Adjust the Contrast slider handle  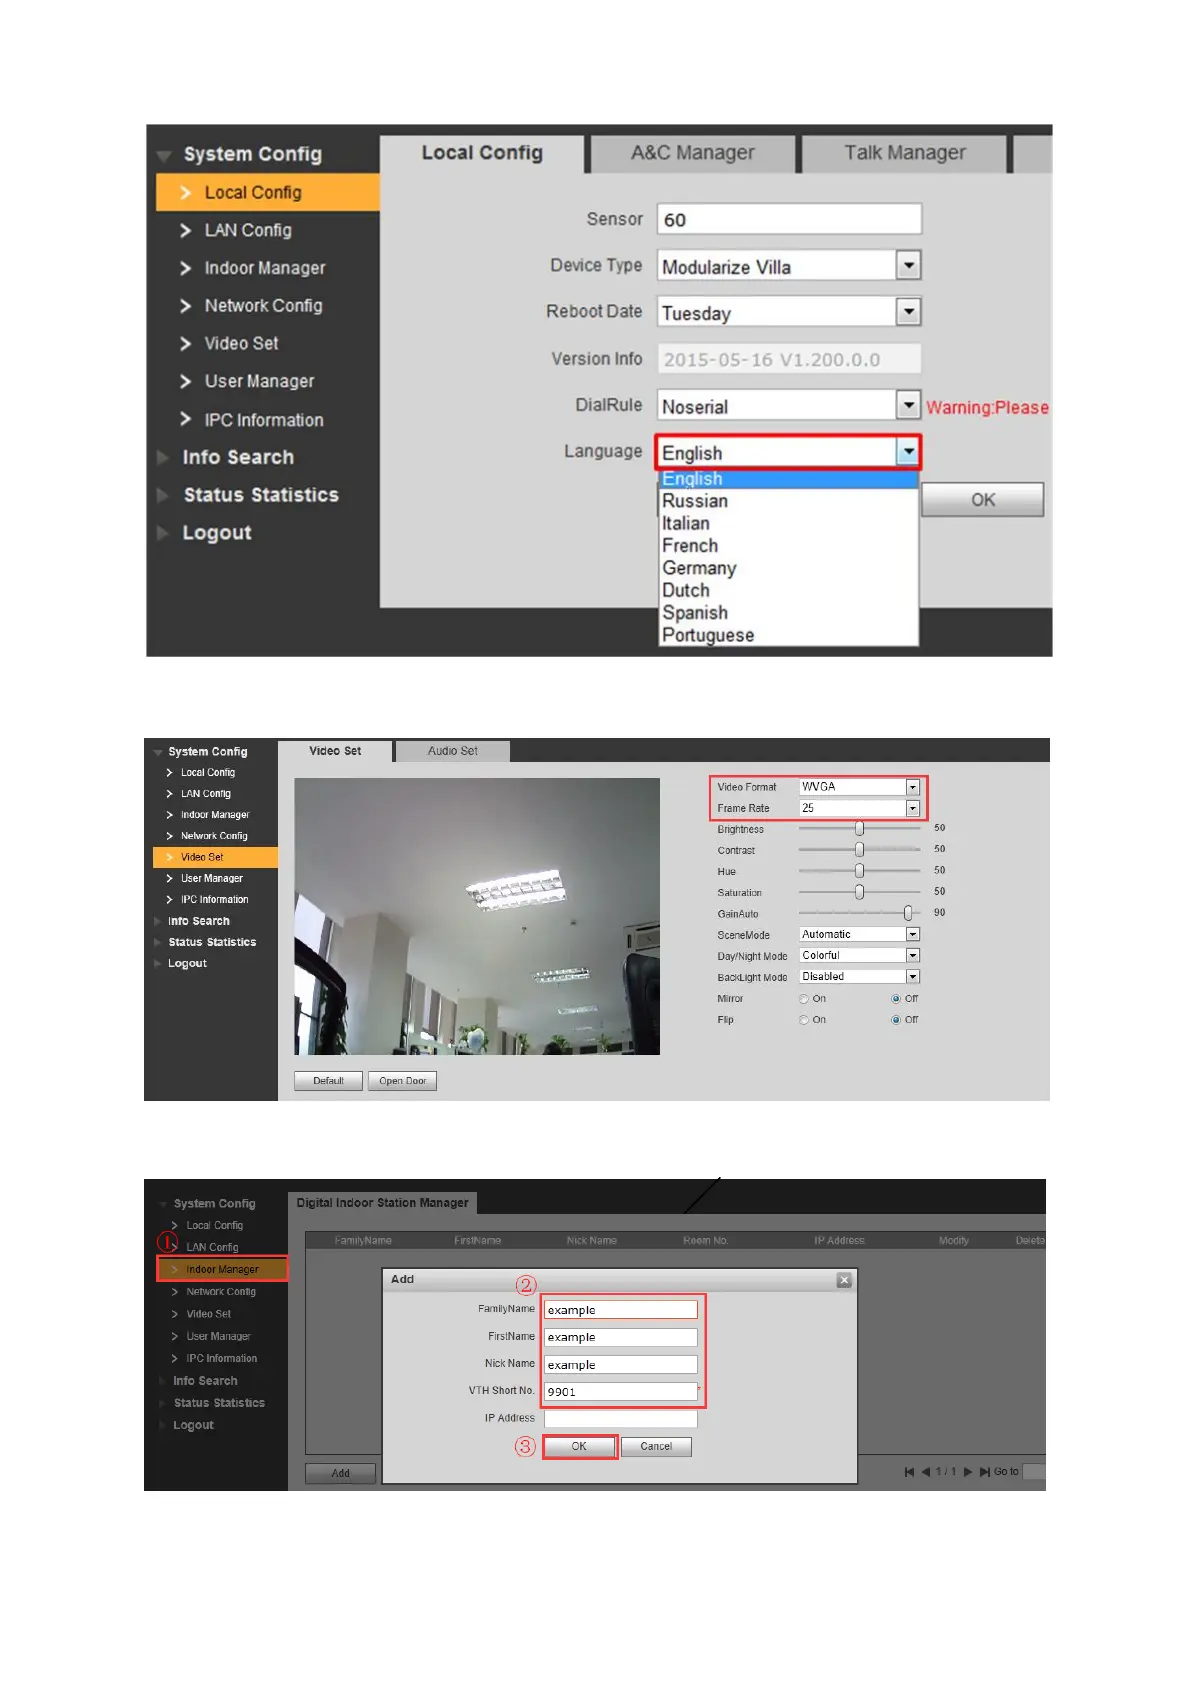(859, 849)
